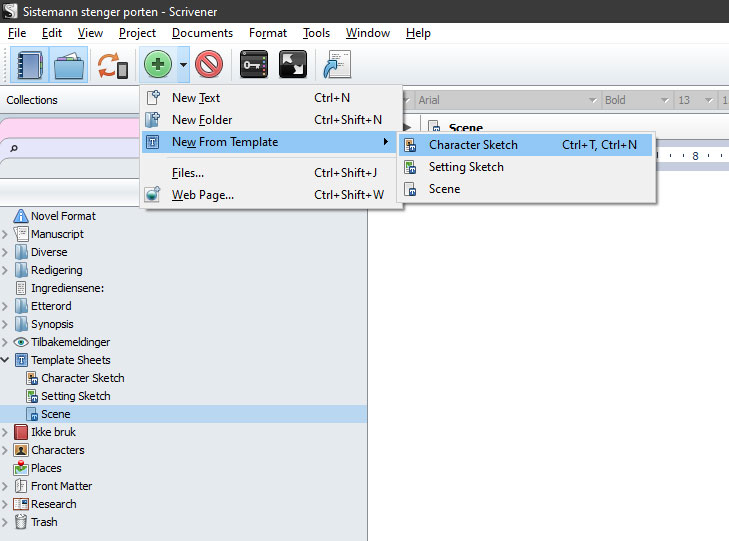Expand the Redigering folder
Screen dimensions: 729x541
(5, 270)
